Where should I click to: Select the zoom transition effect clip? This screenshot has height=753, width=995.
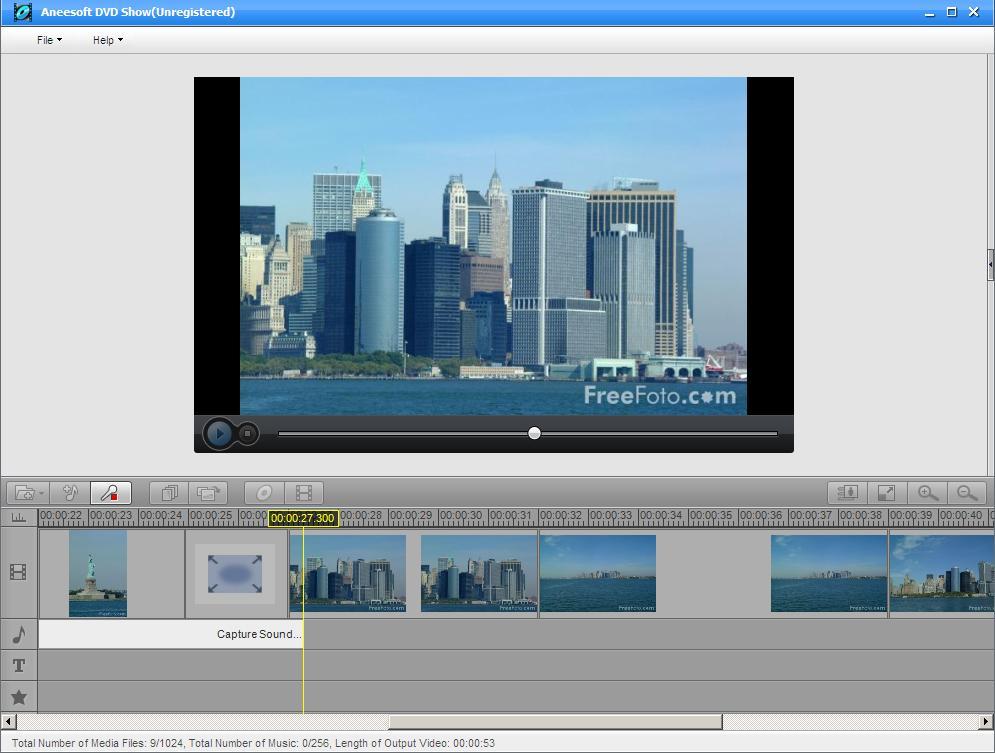(x=235, y=573)
